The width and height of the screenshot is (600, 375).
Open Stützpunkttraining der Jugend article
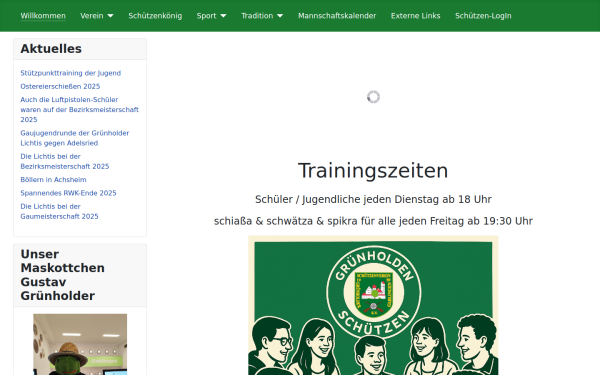point(70,73)
